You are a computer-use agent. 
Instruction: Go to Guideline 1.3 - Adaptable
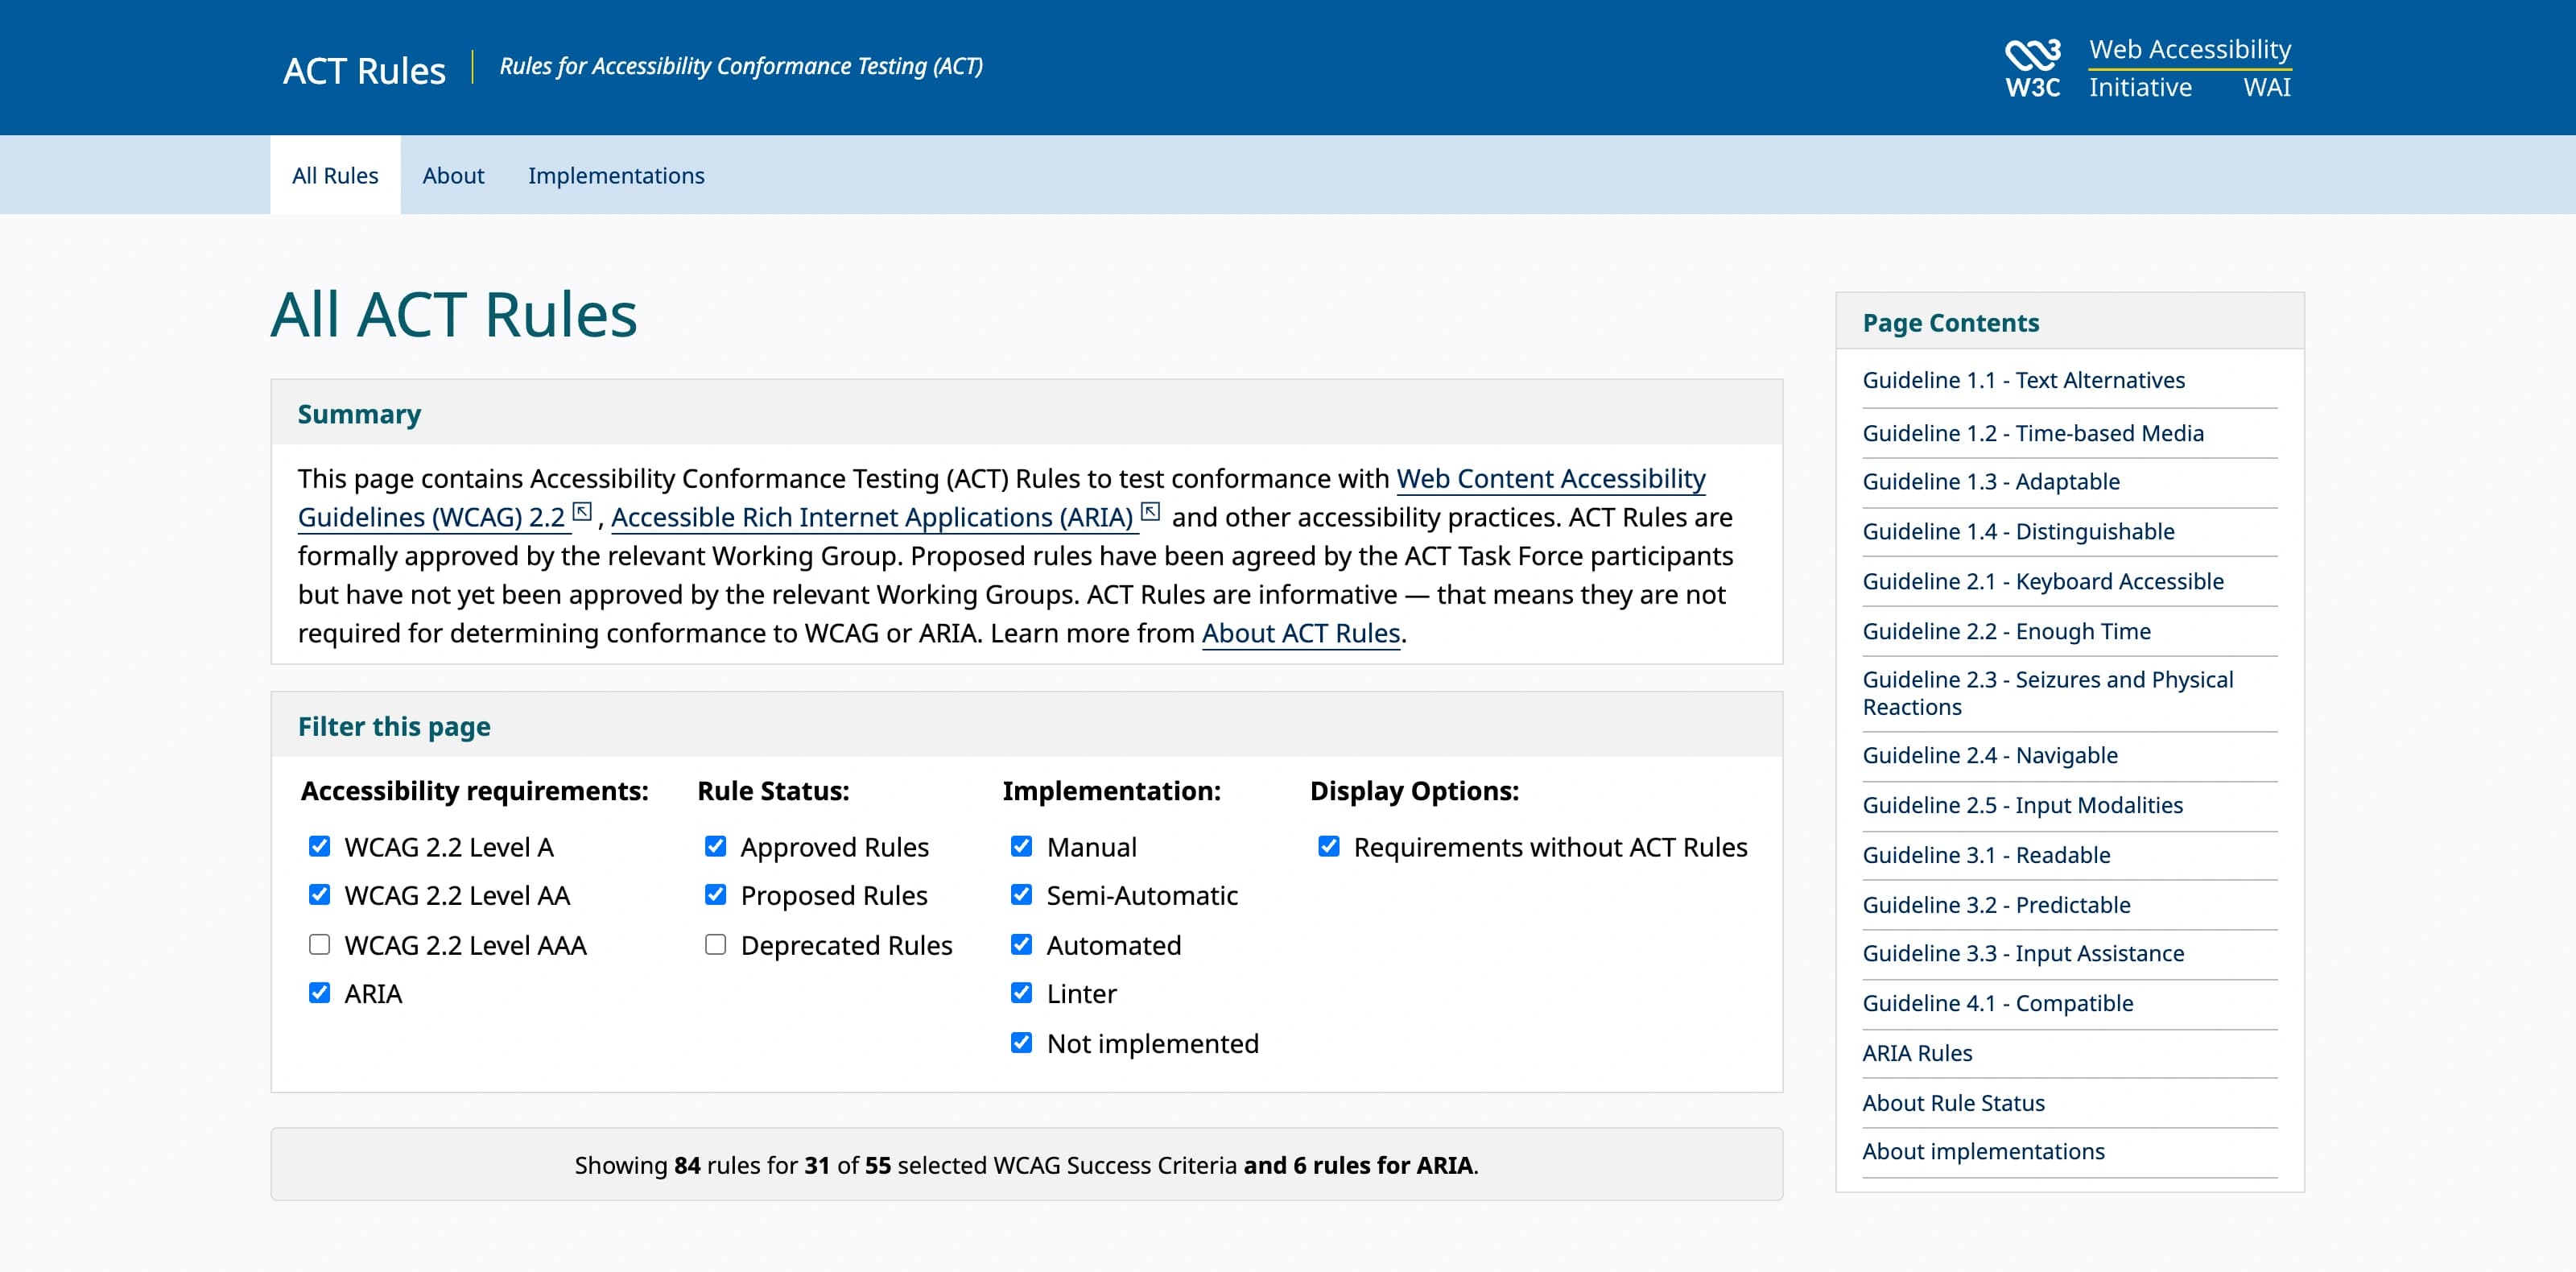(x=1991, y=481)
